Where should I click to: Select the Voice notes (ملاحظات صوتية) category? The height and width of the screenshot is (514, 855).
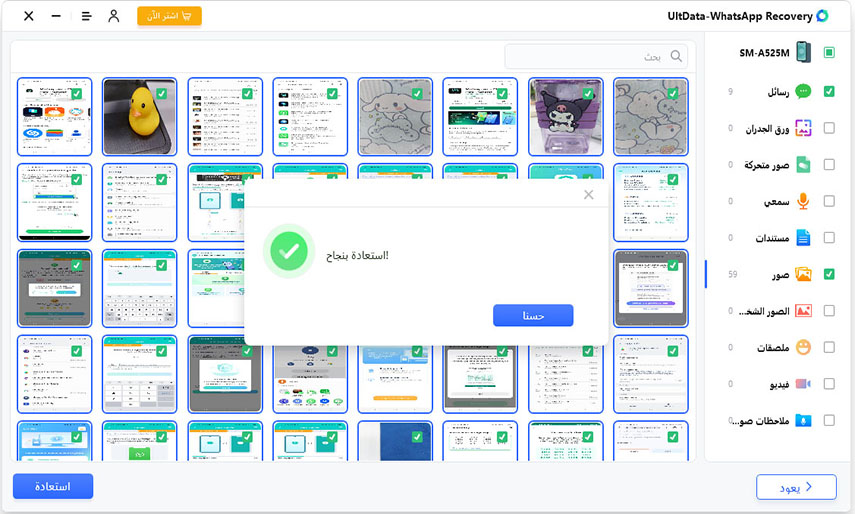pos(764,421)
